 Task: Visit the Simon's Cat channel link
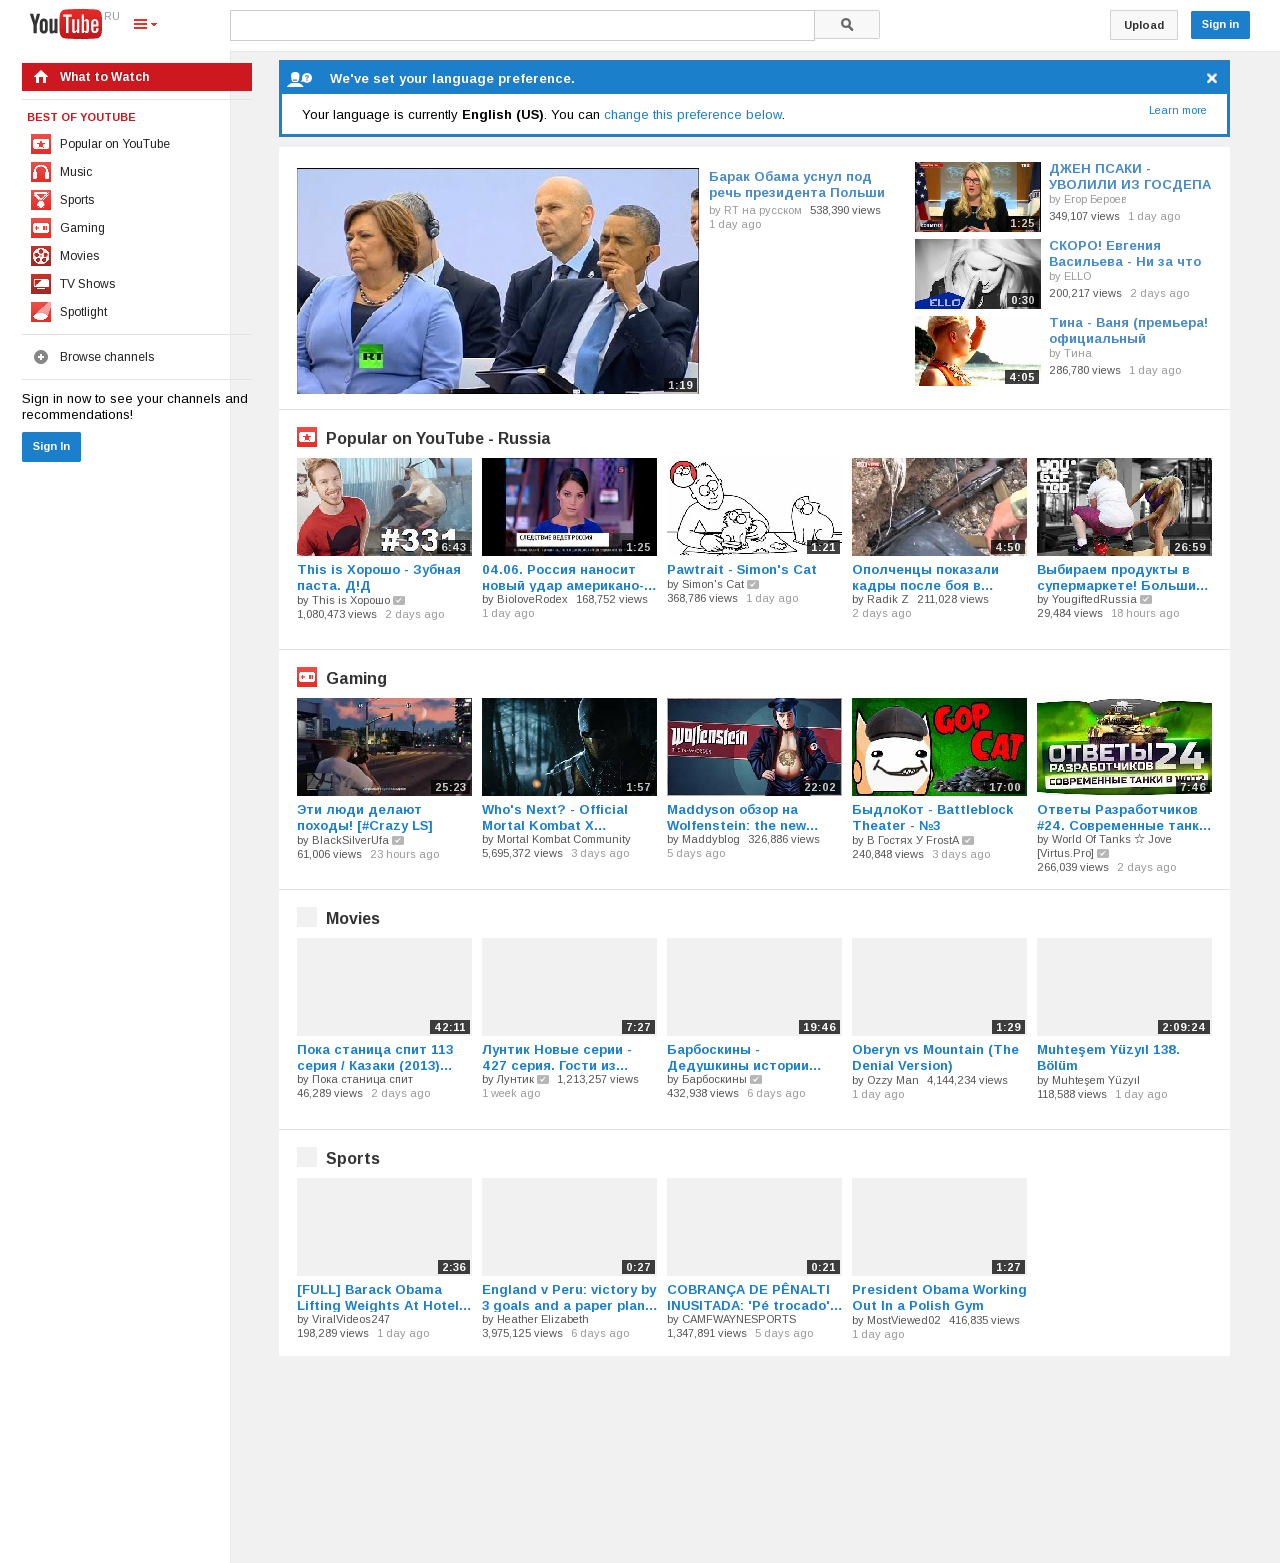tap(713, 585)
